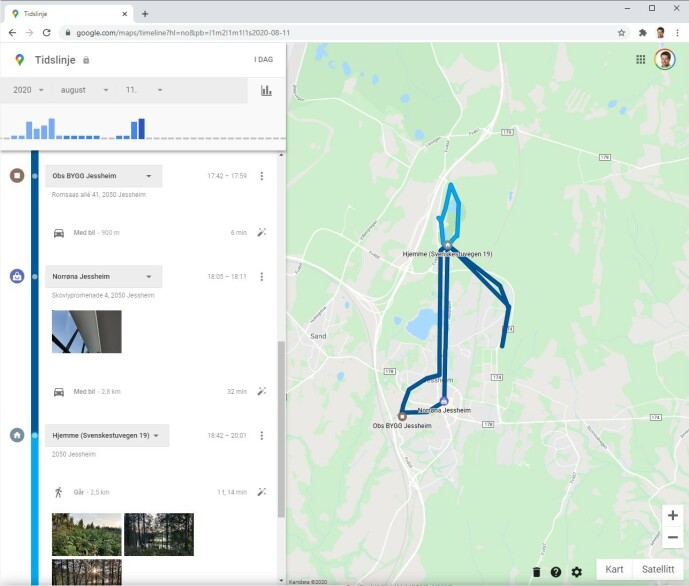Open the Google apps grid
Screen dimensions: 689x586
point(641,59)
